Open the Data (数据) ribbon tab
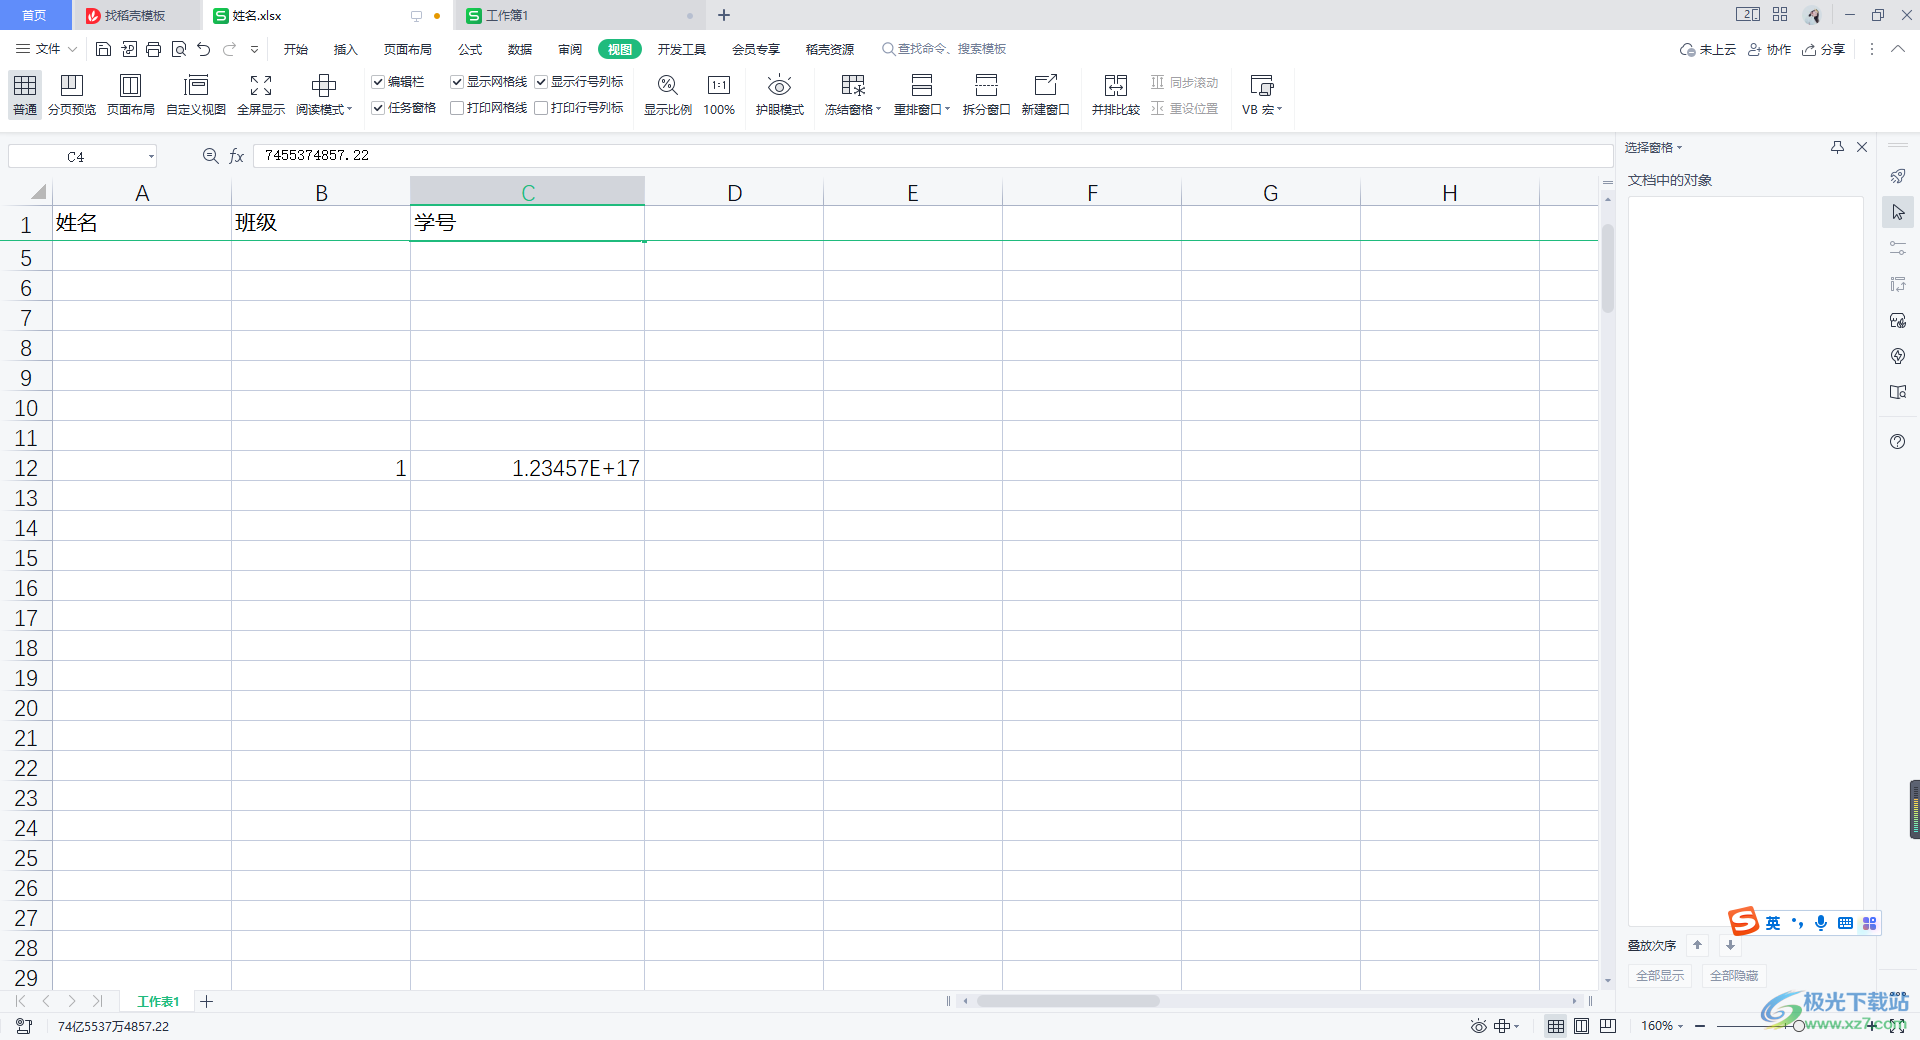Screen dimensions: 1920x1040 point(520,49)
